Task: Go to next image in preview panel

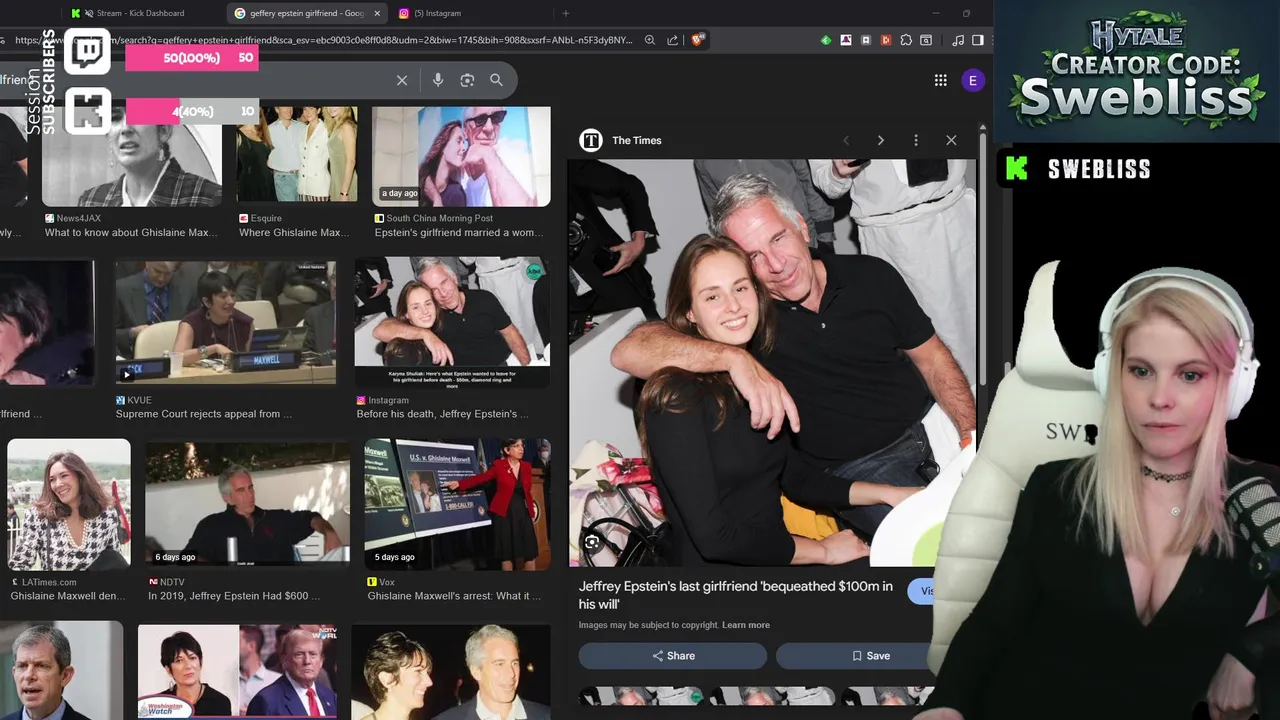Action: 881,140
